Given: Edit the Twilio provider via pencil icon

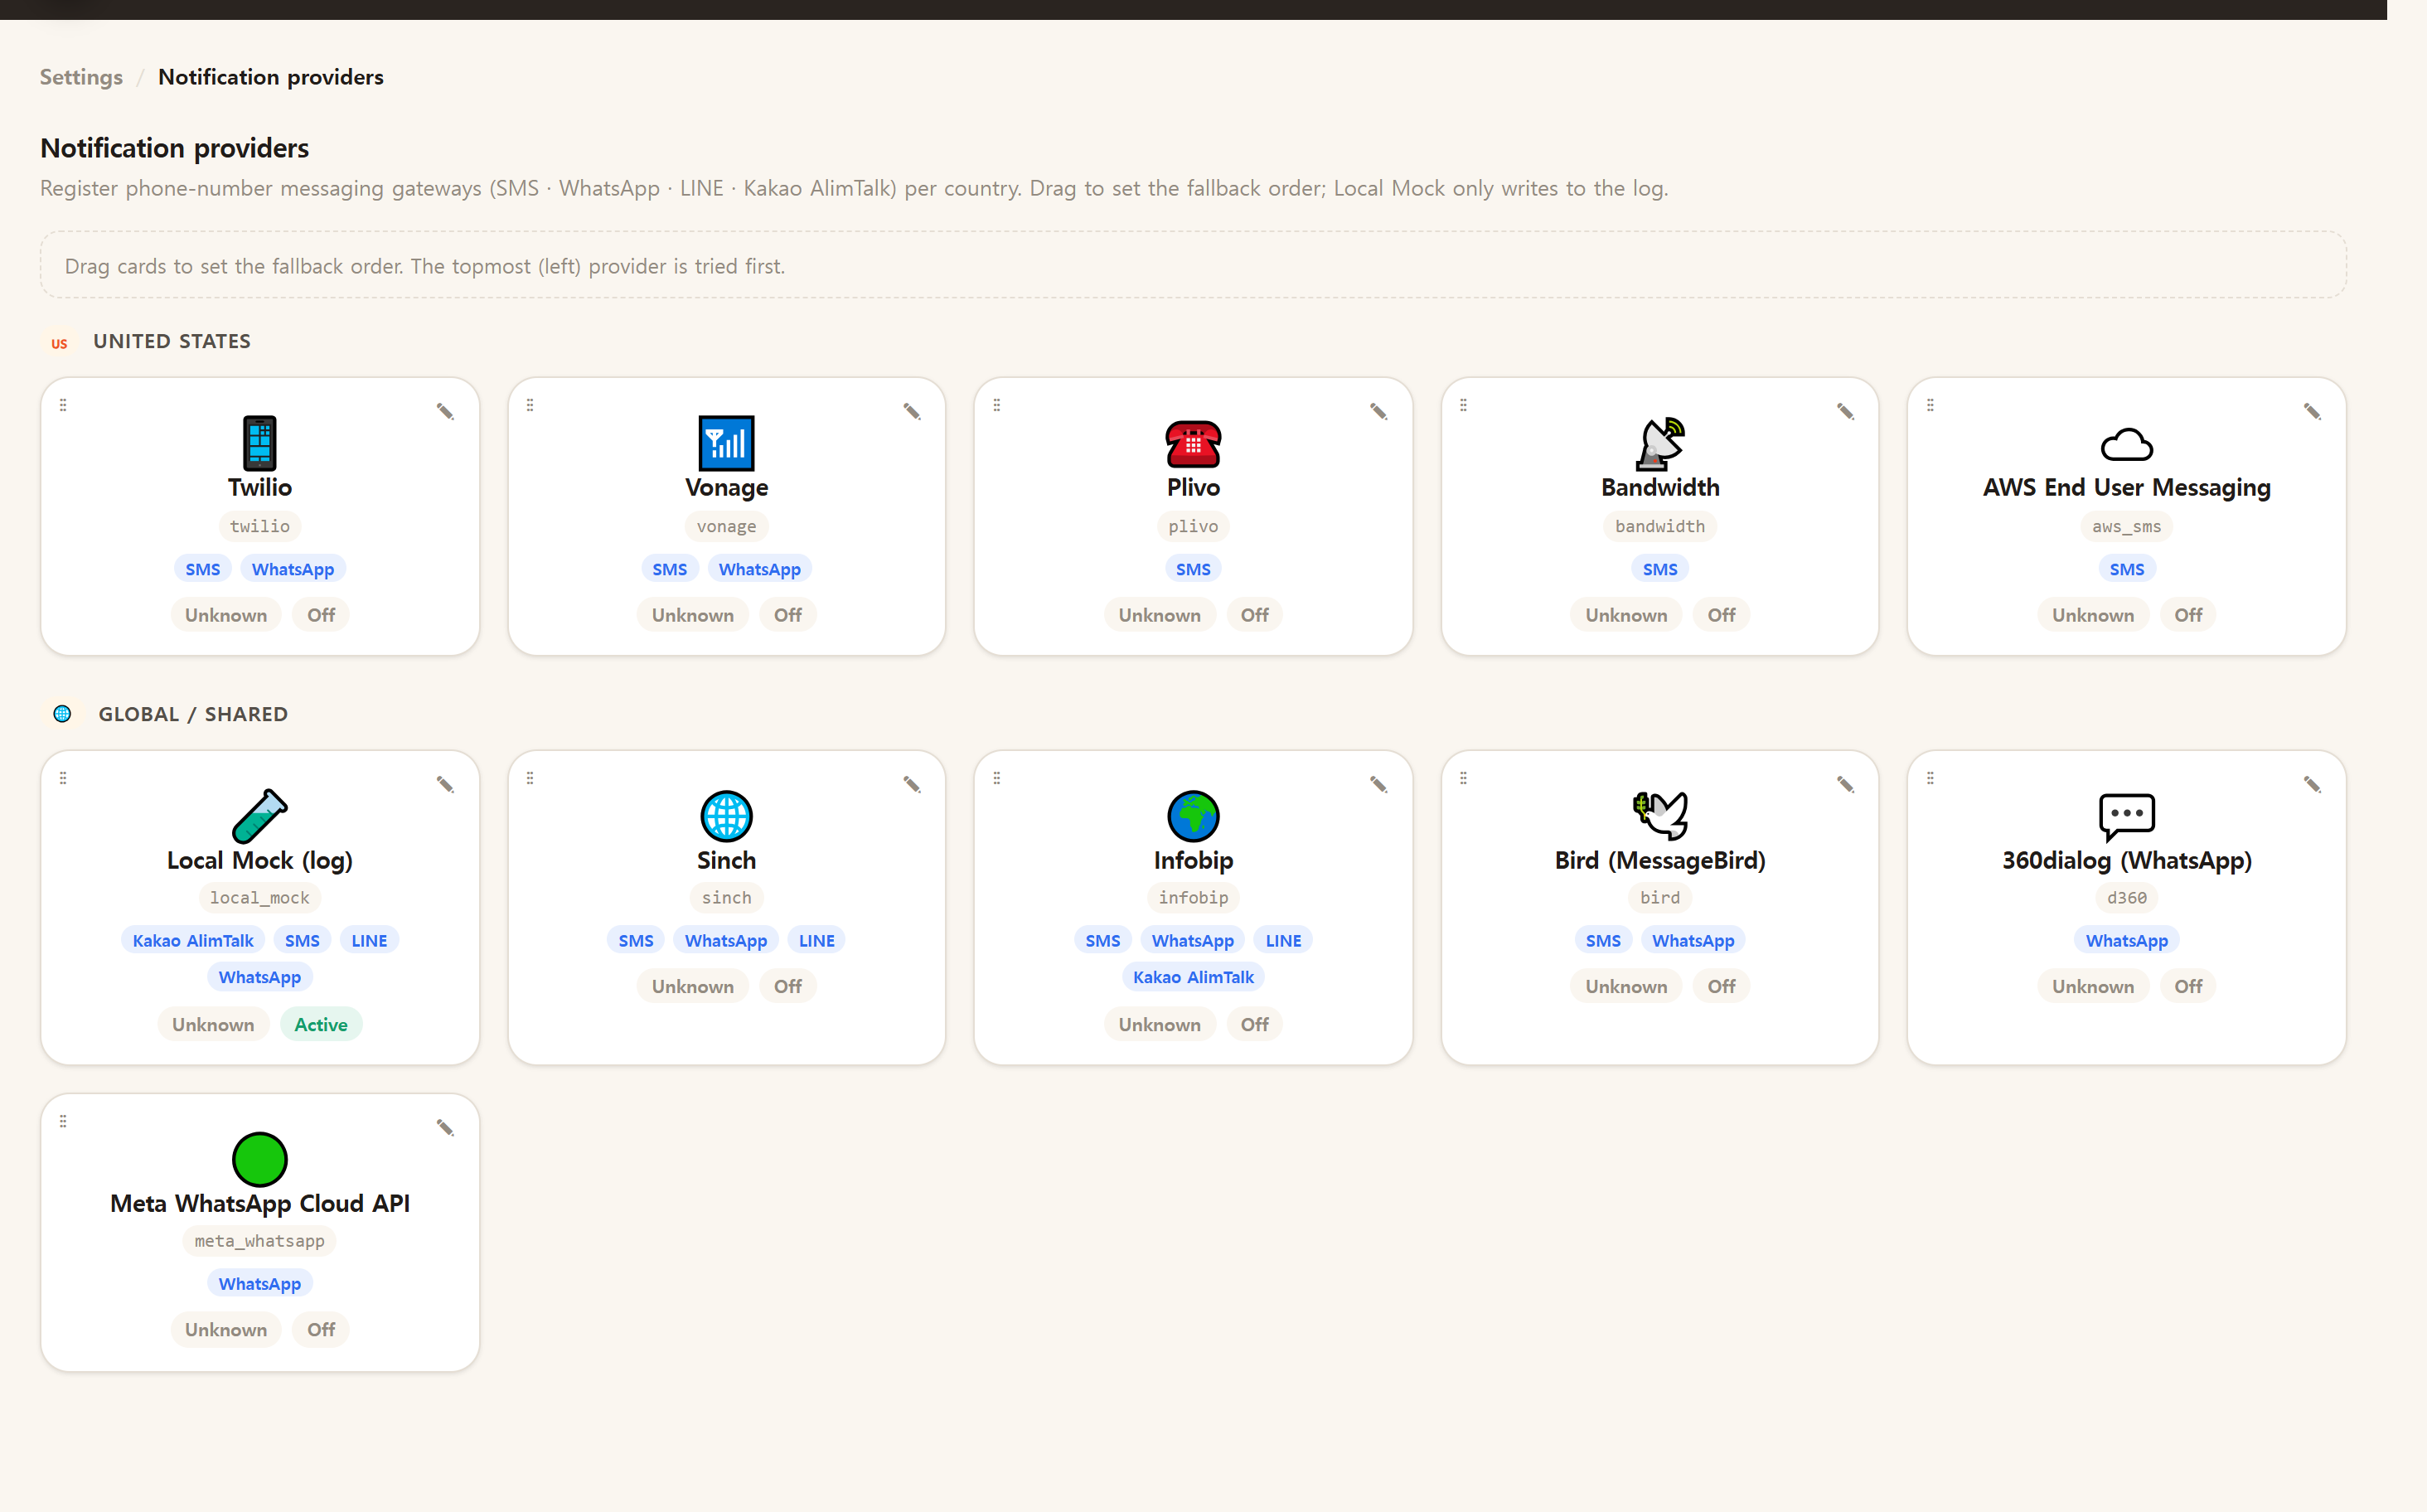Looking at the screenshot, I should point(445,412).
